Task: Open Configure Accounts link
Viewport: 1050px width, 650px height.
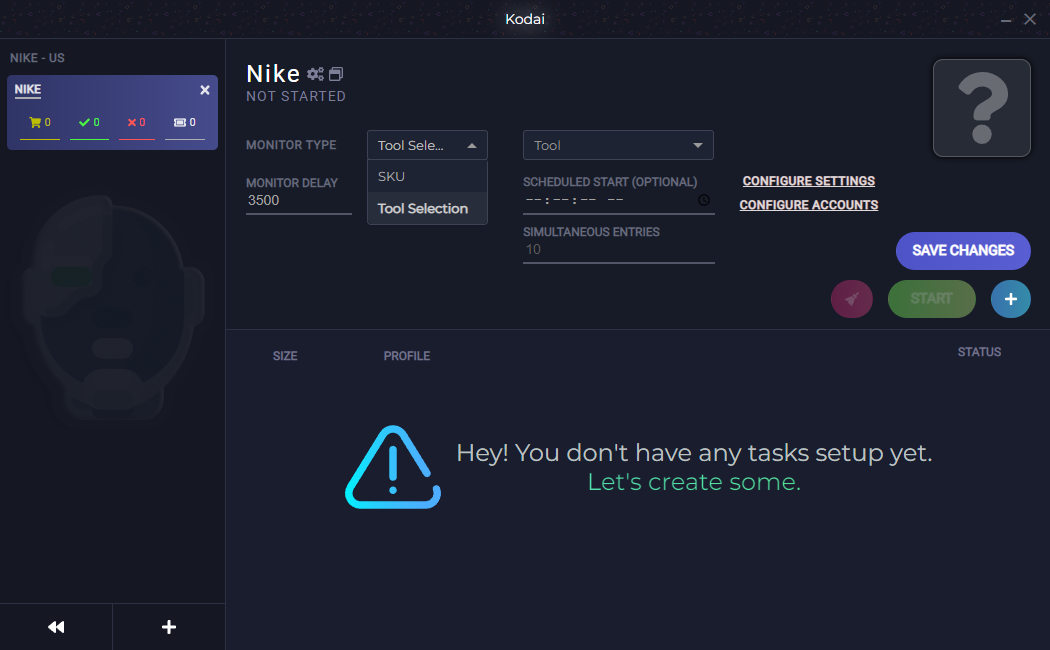Action: pos(808,205)
